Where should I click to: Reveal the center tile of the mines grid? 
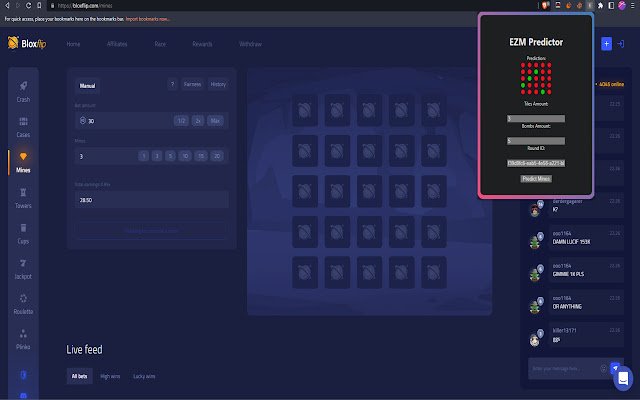tap(369, 191)
